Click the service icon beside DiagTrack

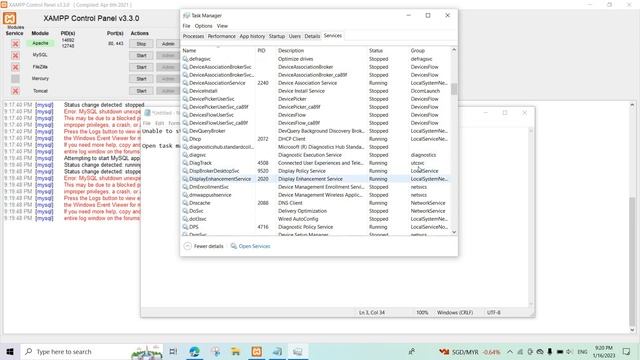[x=185, y=163]
